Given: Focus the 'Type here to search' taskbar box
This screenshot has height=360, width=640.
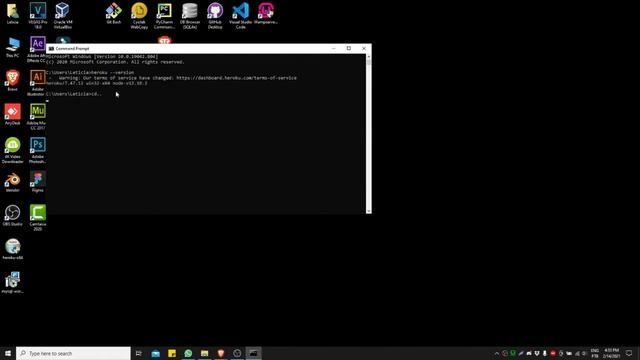Looking at the screenshot, I should point(73,353).
